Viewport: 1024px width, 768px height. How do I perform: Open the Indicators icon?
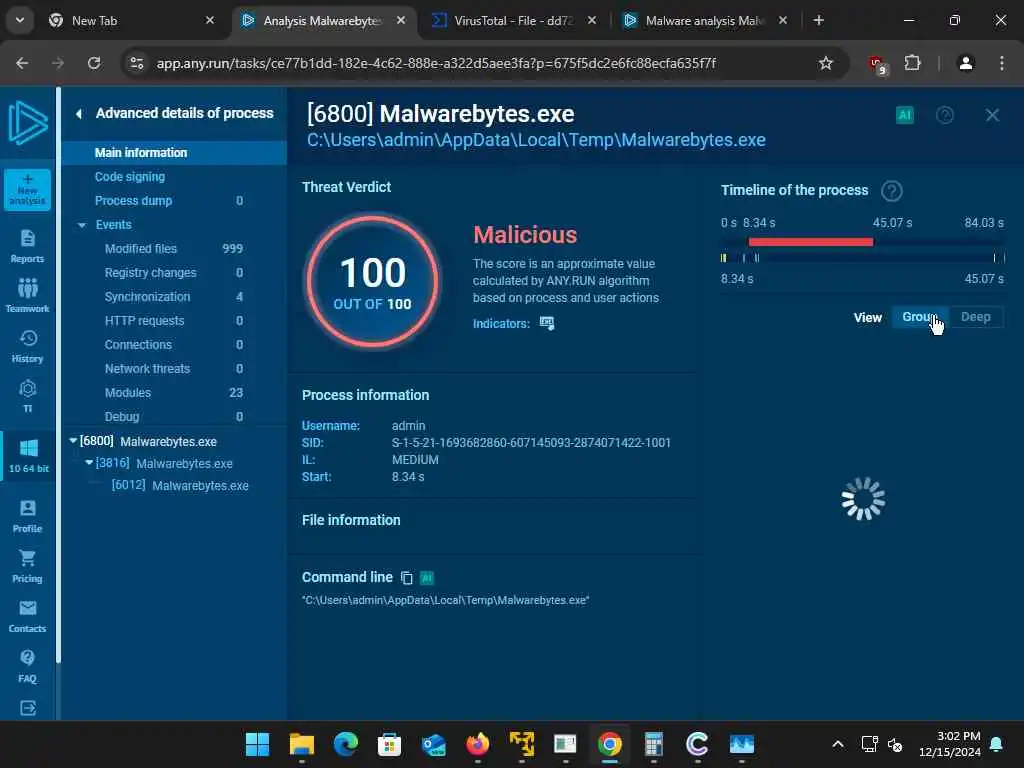(547, 323)
